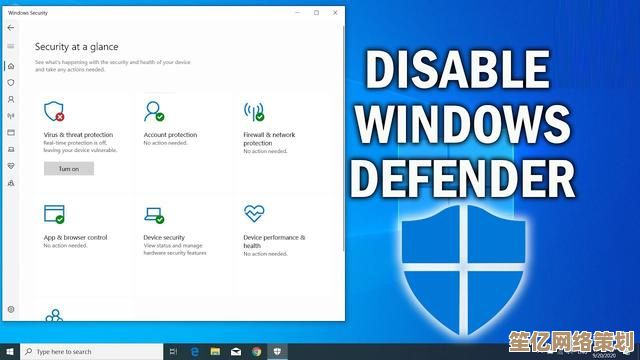640x360 pixels.
Task: Select Windows Security taskbar icon
Action: 277,351
